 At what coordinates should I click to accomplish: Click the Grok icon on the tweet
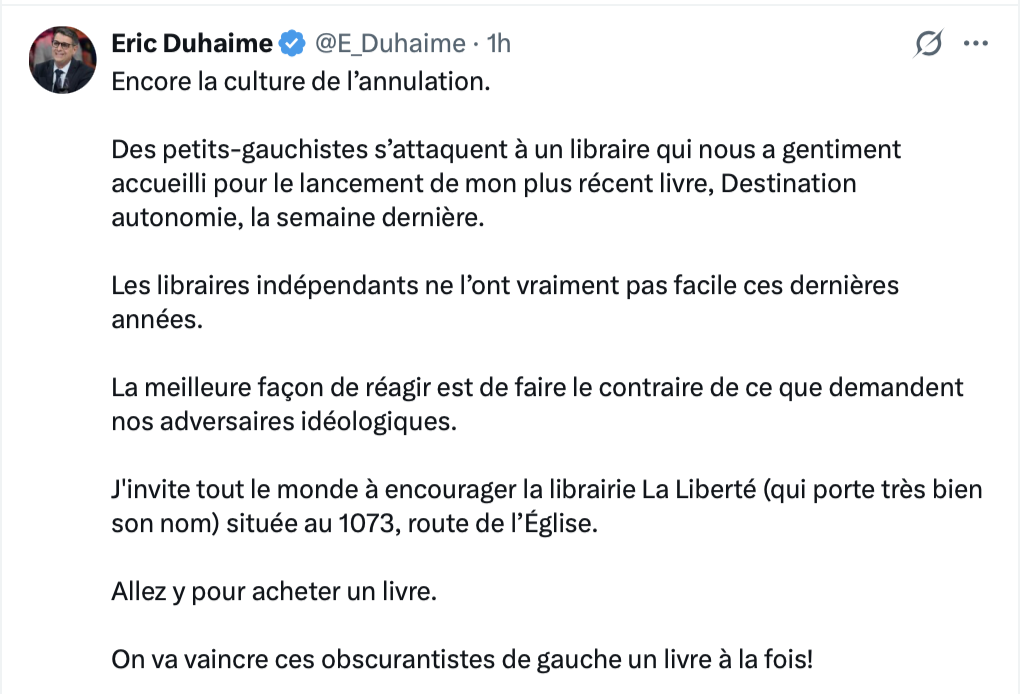[x=928, y=43]
